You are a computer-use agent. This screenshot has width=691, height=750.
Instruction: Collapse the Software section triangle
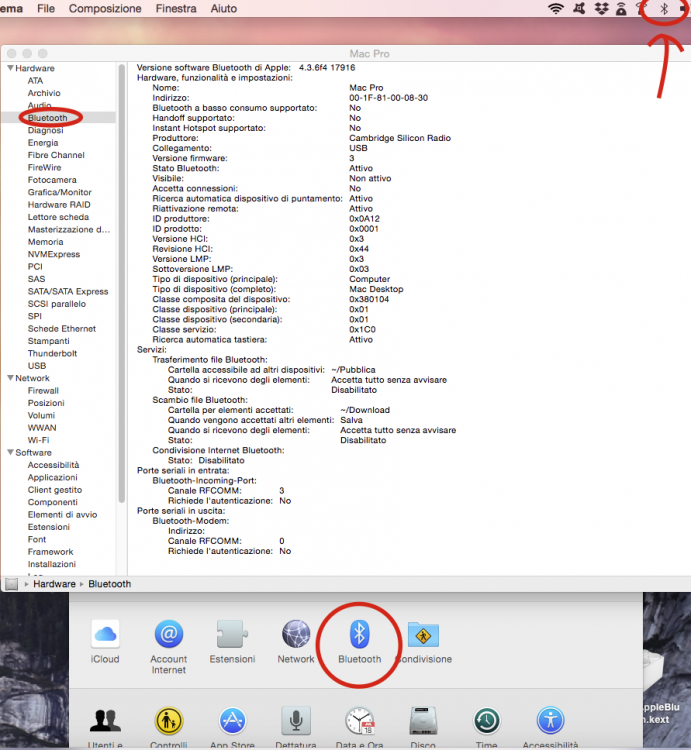tap(10, 452)
